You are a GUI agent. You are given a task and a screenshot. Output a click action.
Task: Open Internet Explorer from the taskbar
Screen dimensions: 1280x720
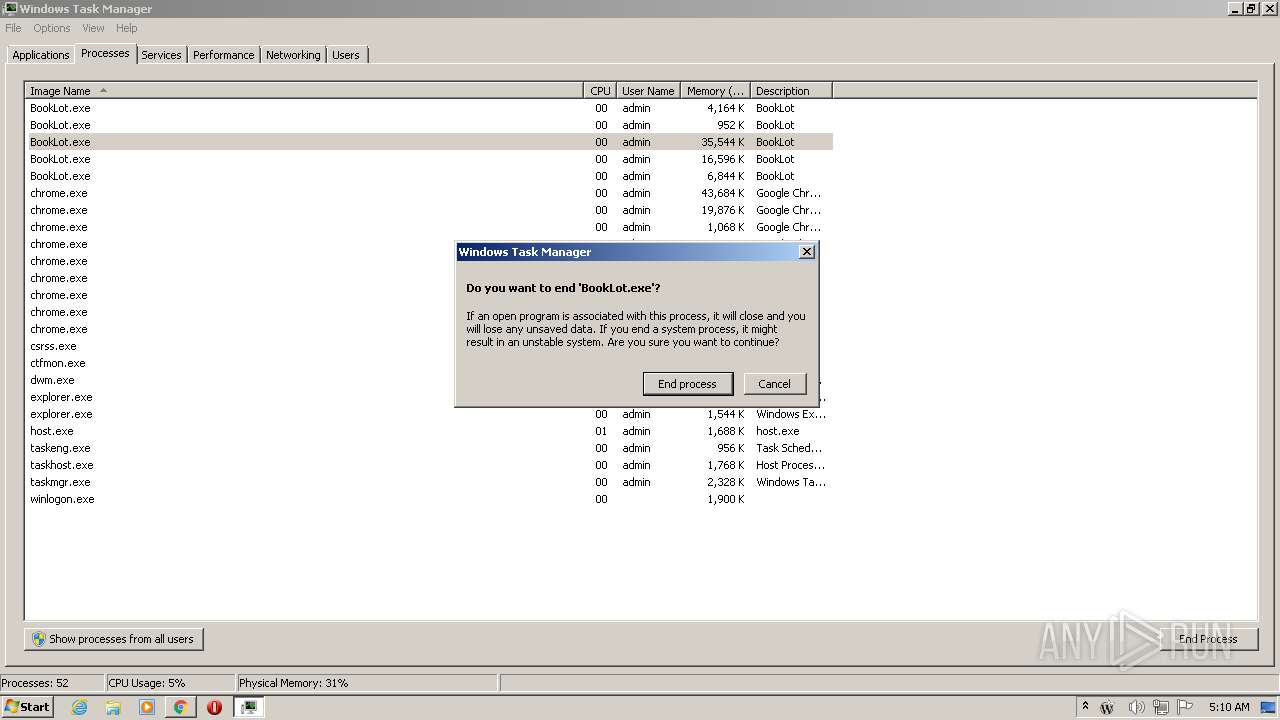[x=79, y=707]
